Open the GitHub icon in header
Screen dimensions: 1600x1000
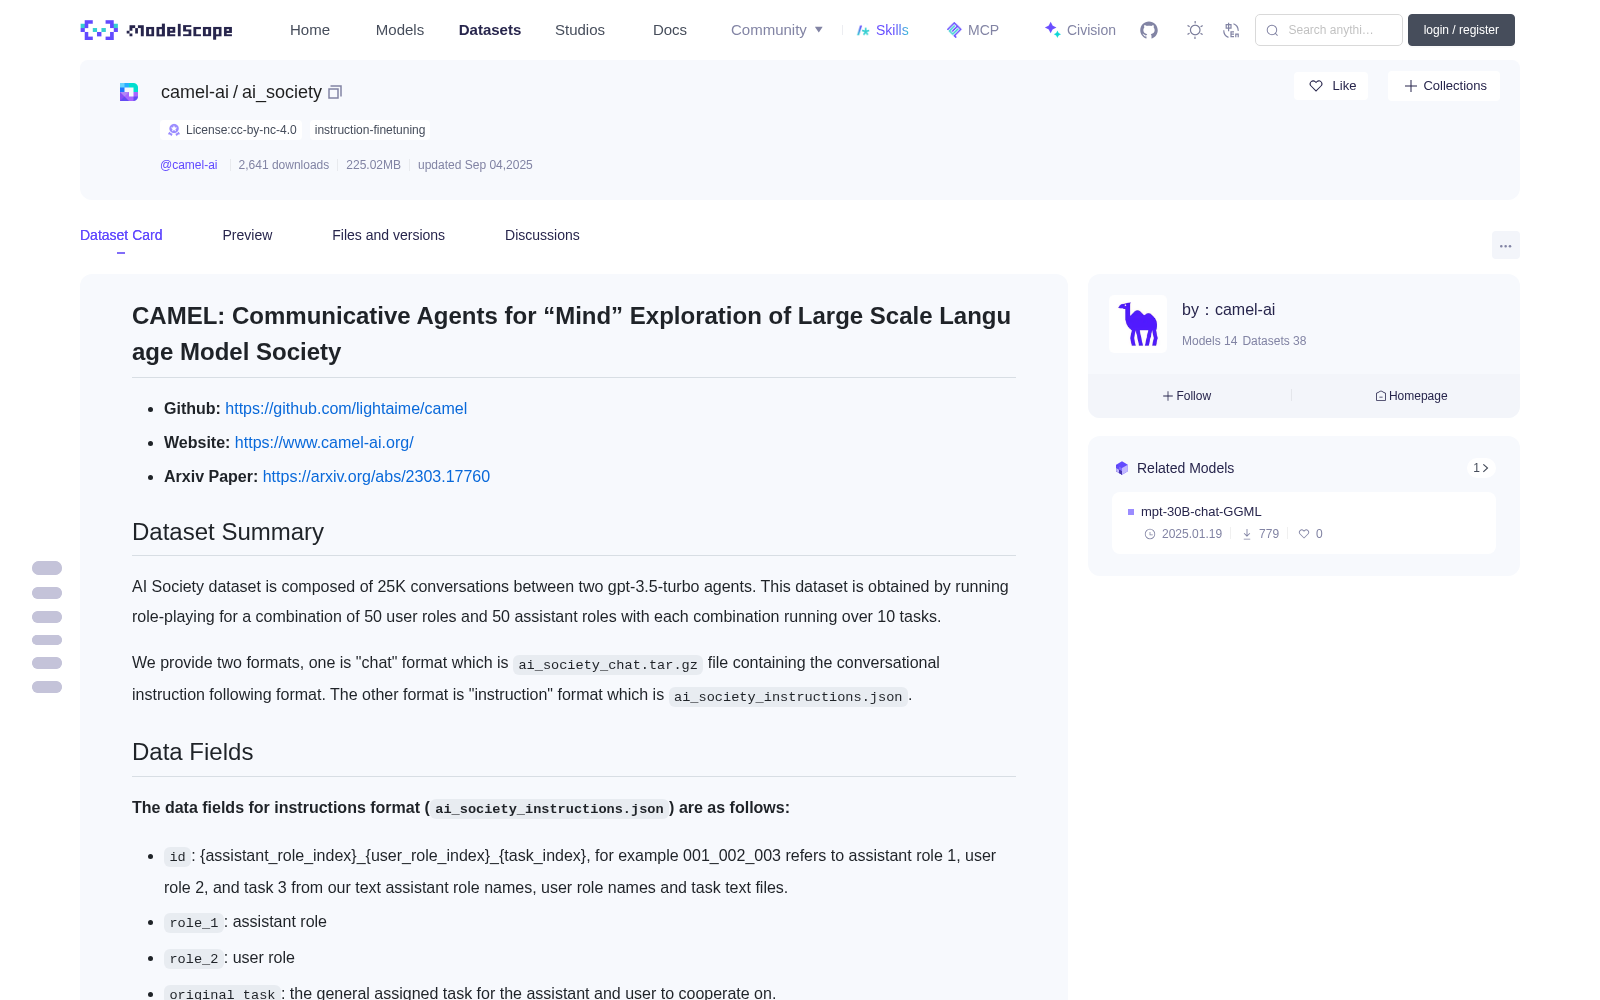(1149, 30)
